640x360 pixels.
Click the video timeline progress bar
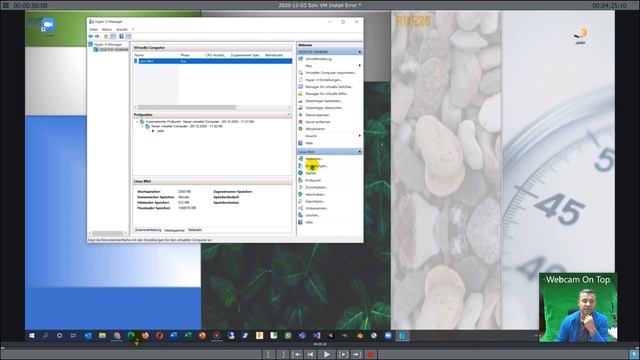320,347
